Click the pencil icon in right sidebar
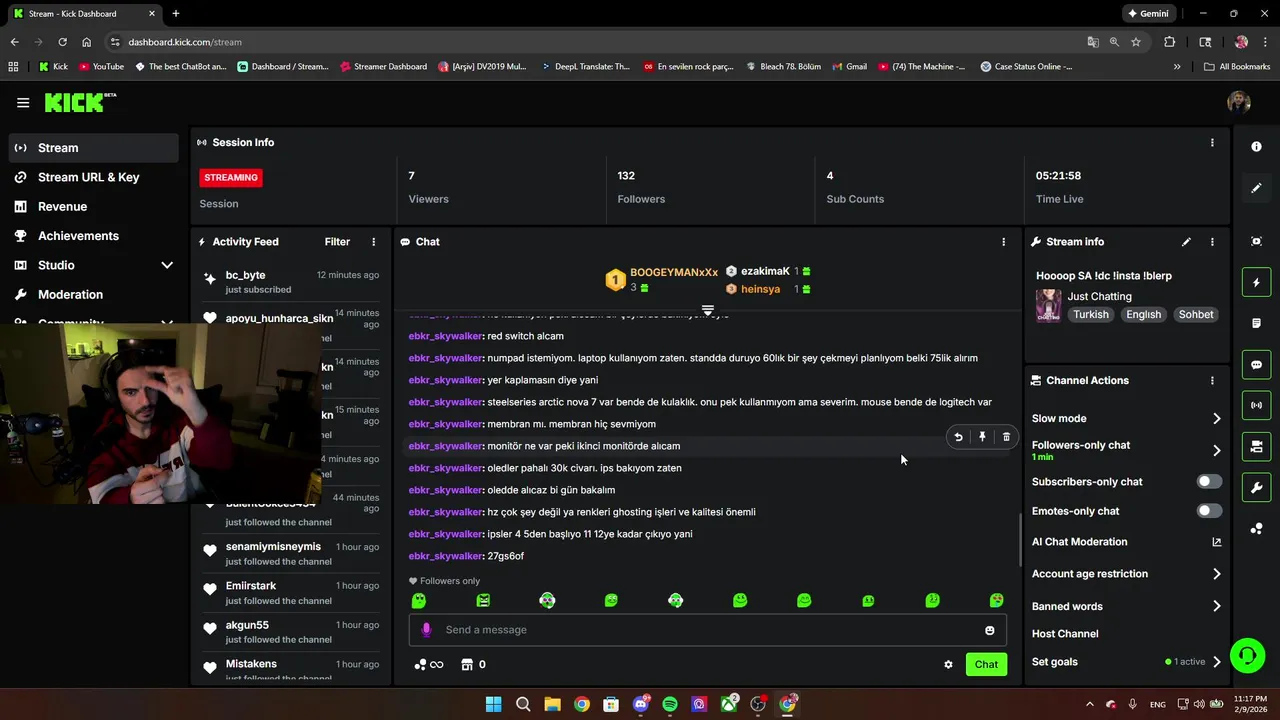 click(x=1257, y=188)
